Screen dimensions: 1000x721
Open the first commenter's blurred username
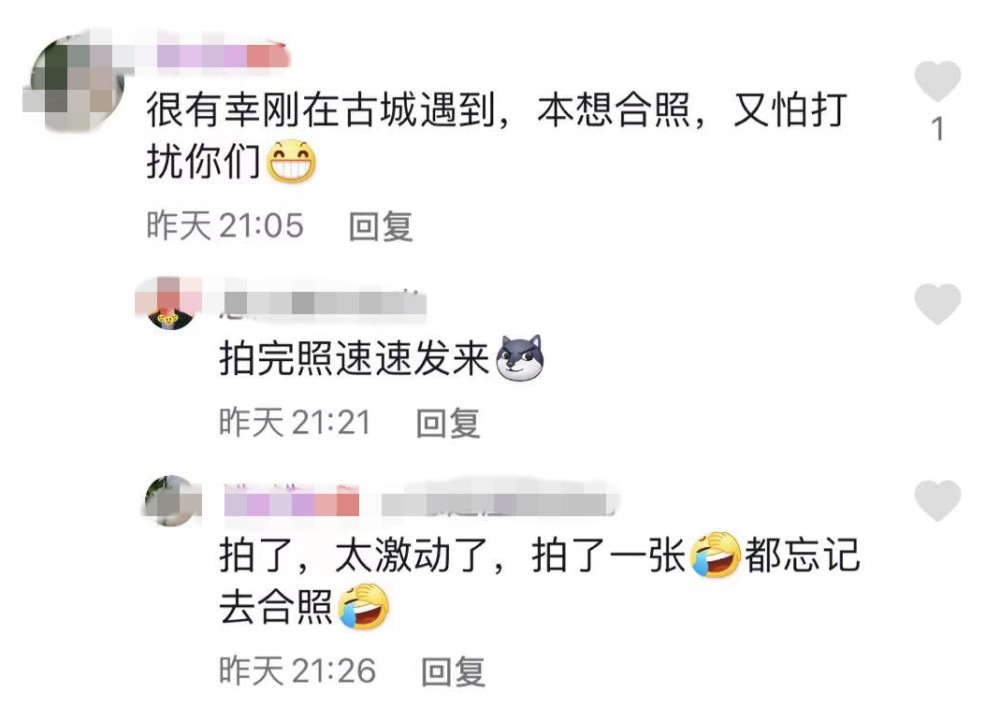pos(223,55)
